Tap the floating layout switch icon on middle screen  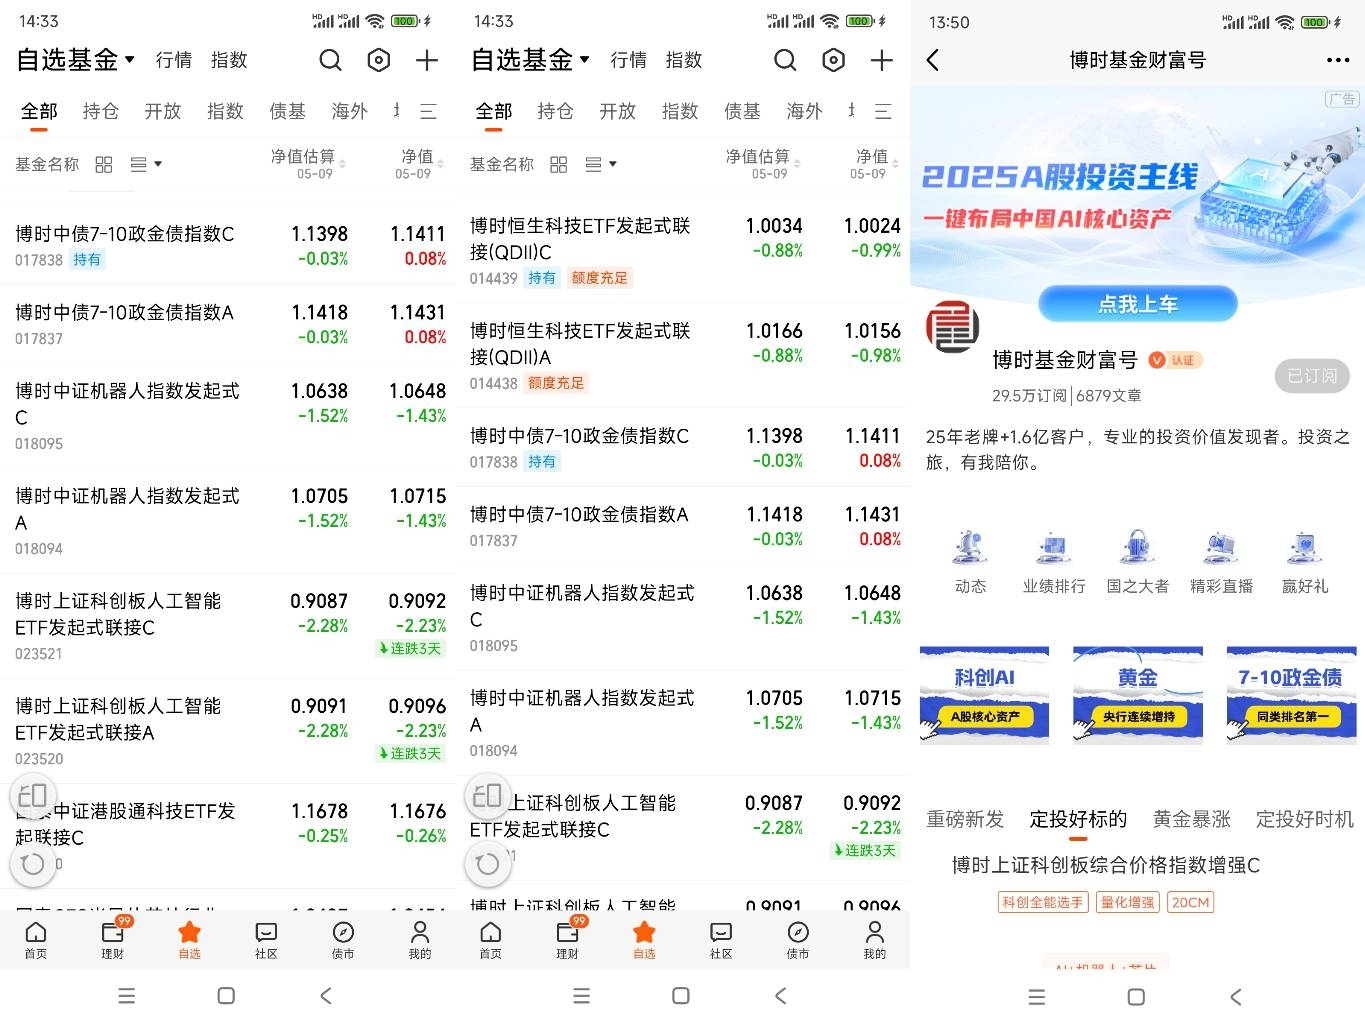click(487, 796)
